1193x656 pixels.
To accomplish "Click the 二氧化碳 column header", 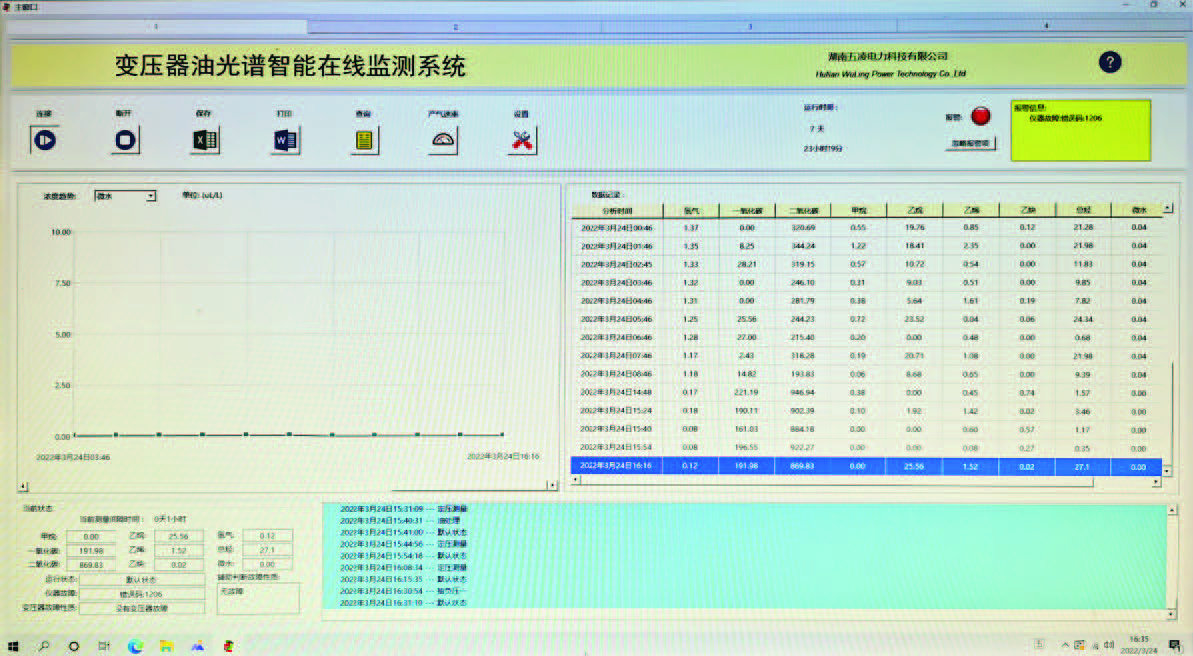I will [x=803, y=211].
